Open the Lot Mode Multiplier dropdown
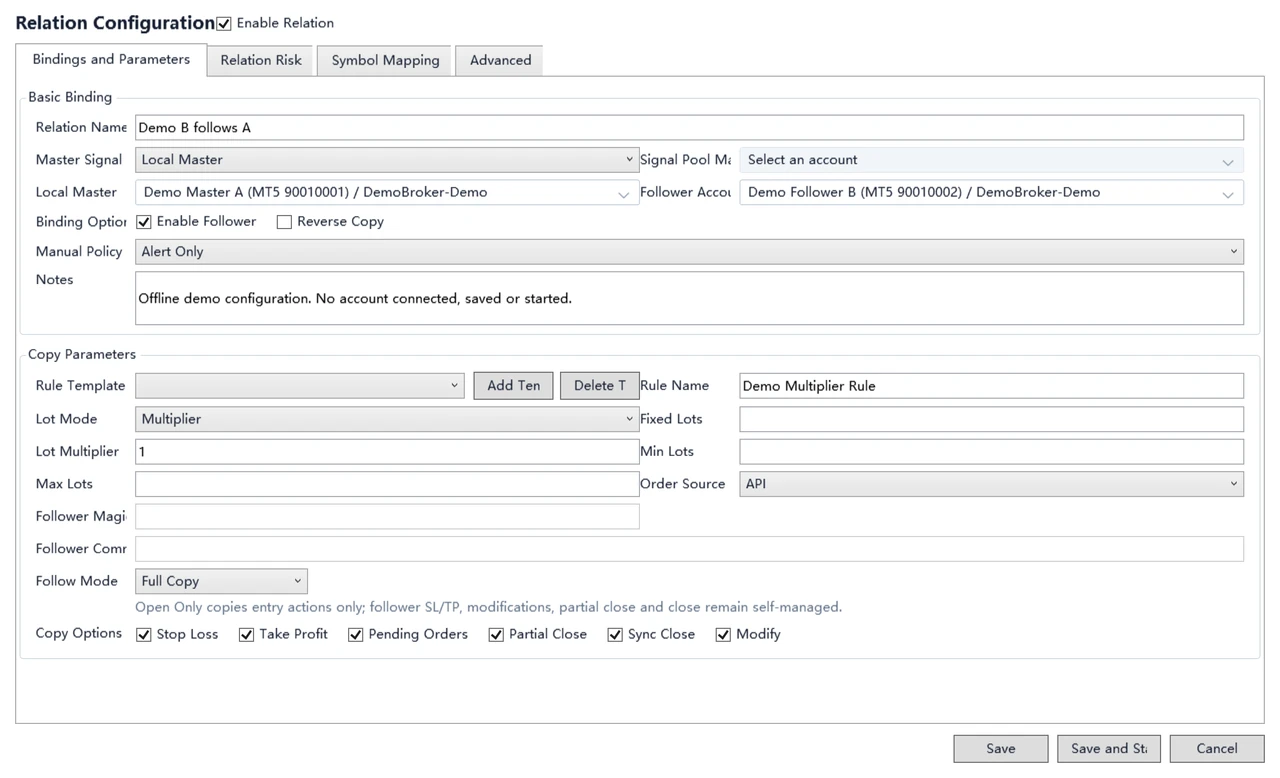The height and width of the screenshot is (778, 1280). pos(387,419)
